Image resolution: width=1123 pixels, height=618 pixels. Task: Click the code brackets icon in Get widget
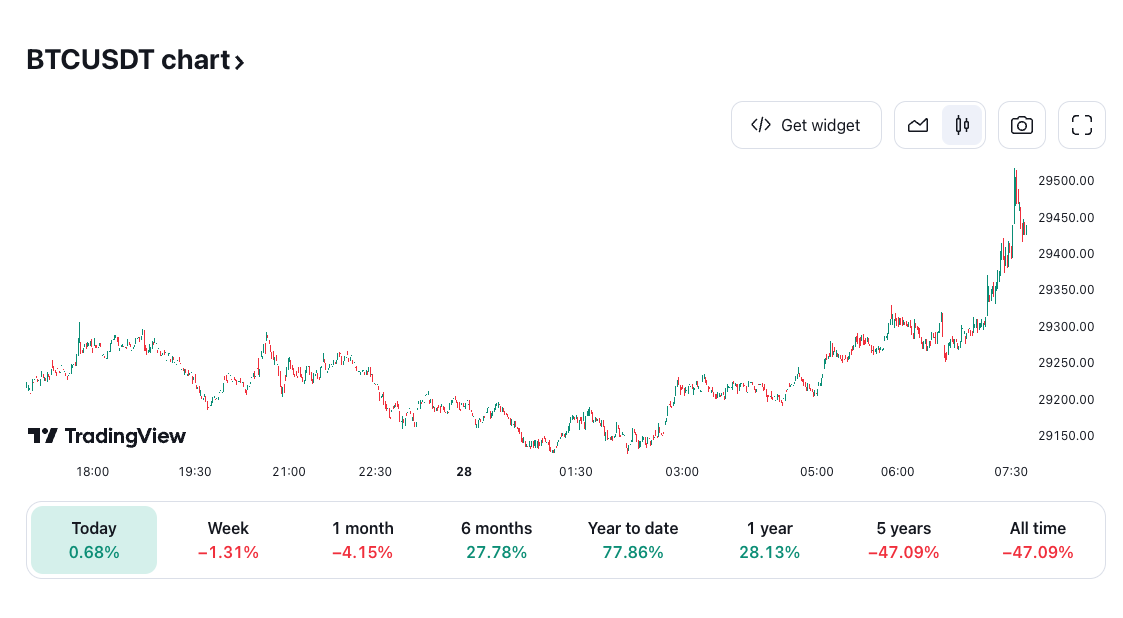click(761, 125)
